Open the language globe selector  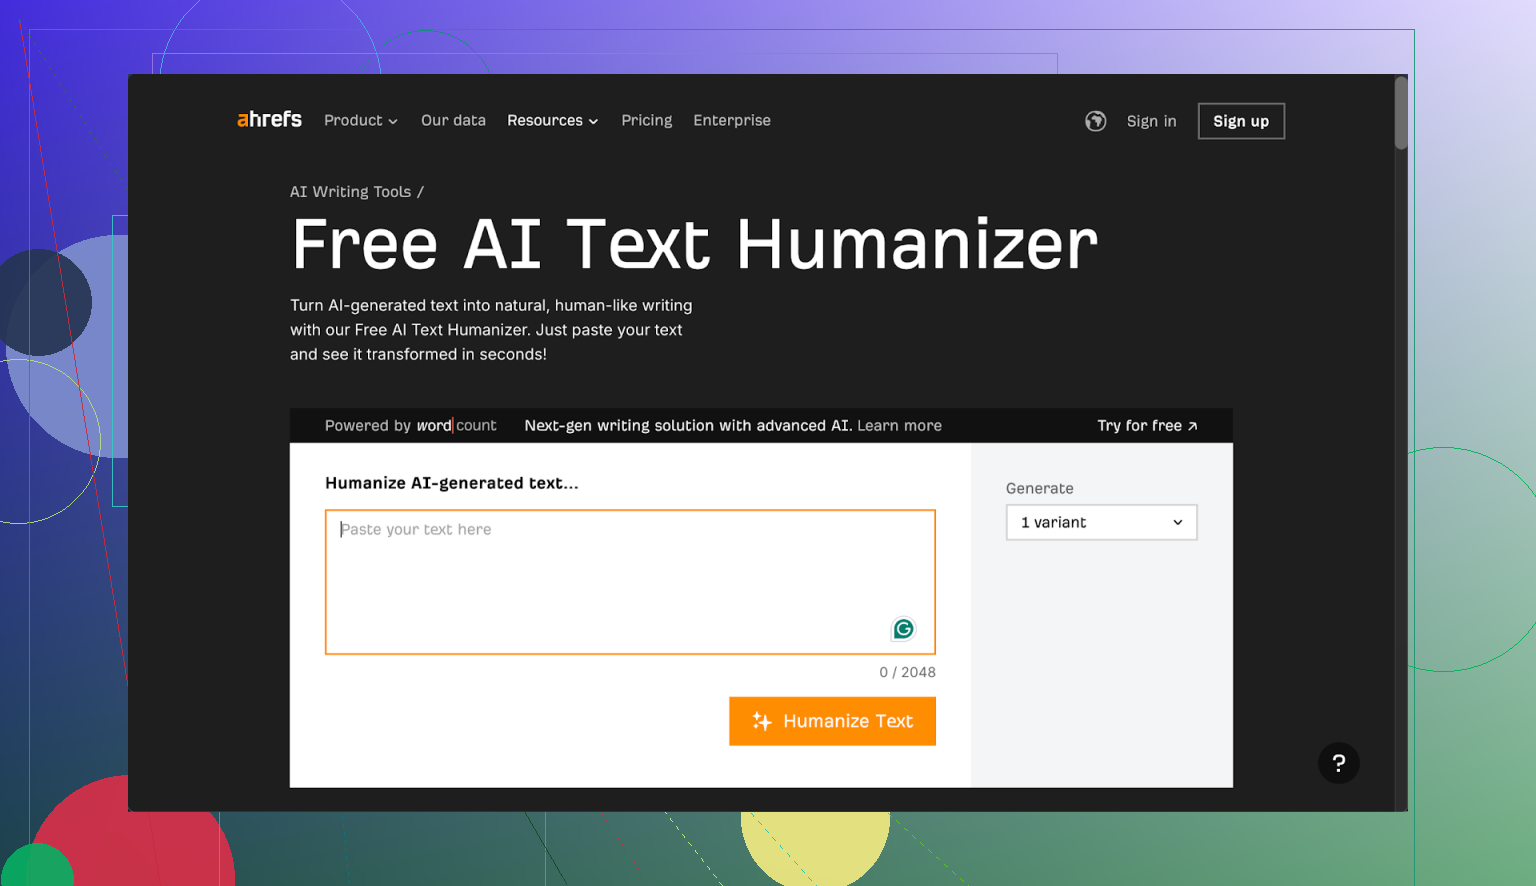point(1095,121)
